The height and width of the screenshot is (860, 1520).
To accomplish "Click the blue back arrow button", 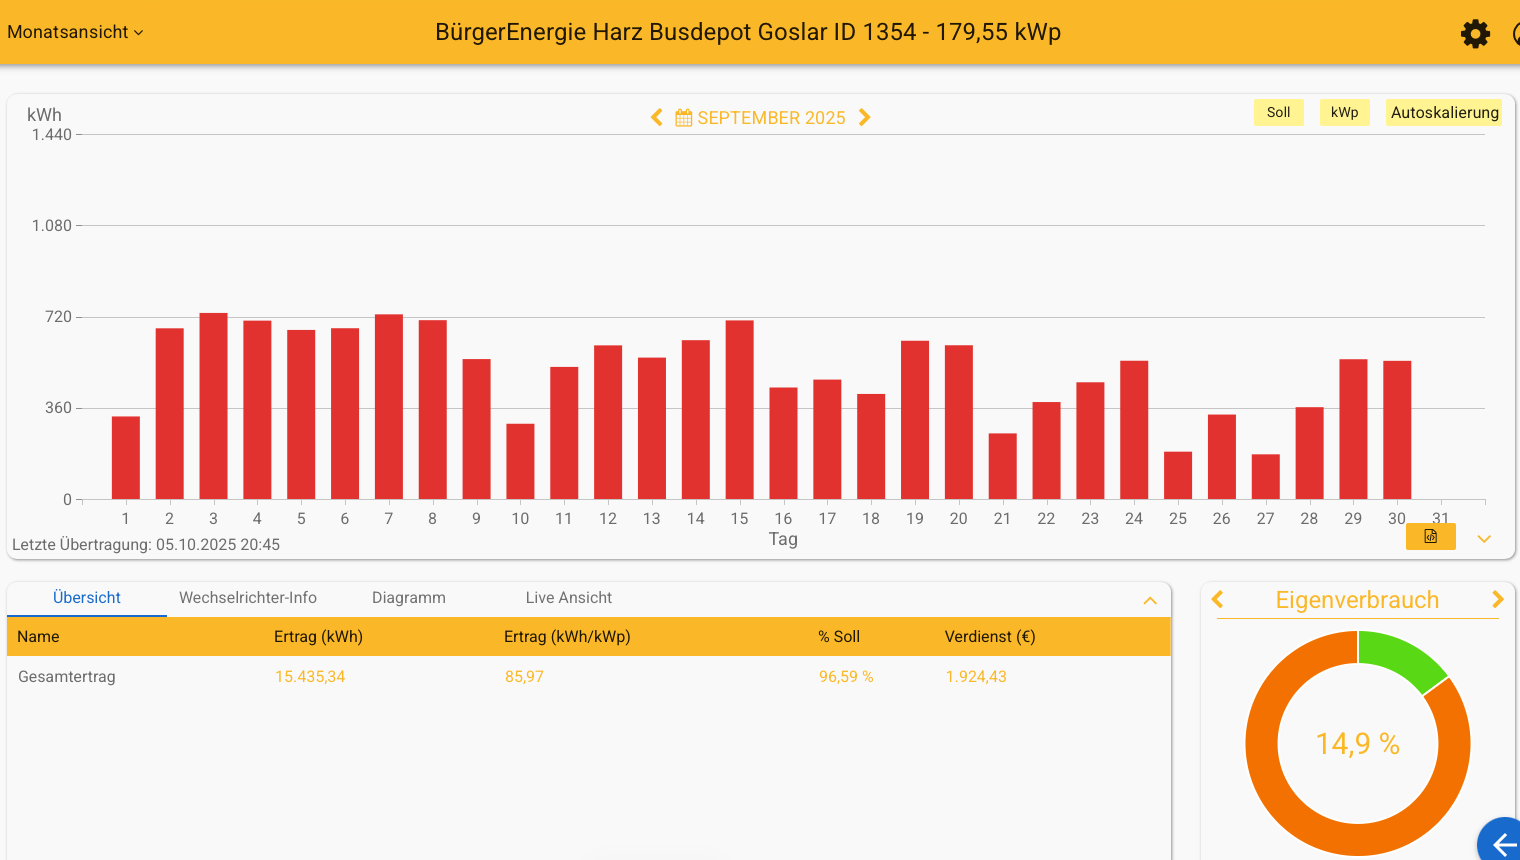I will pyautogui.click(x=1503, y=844).
